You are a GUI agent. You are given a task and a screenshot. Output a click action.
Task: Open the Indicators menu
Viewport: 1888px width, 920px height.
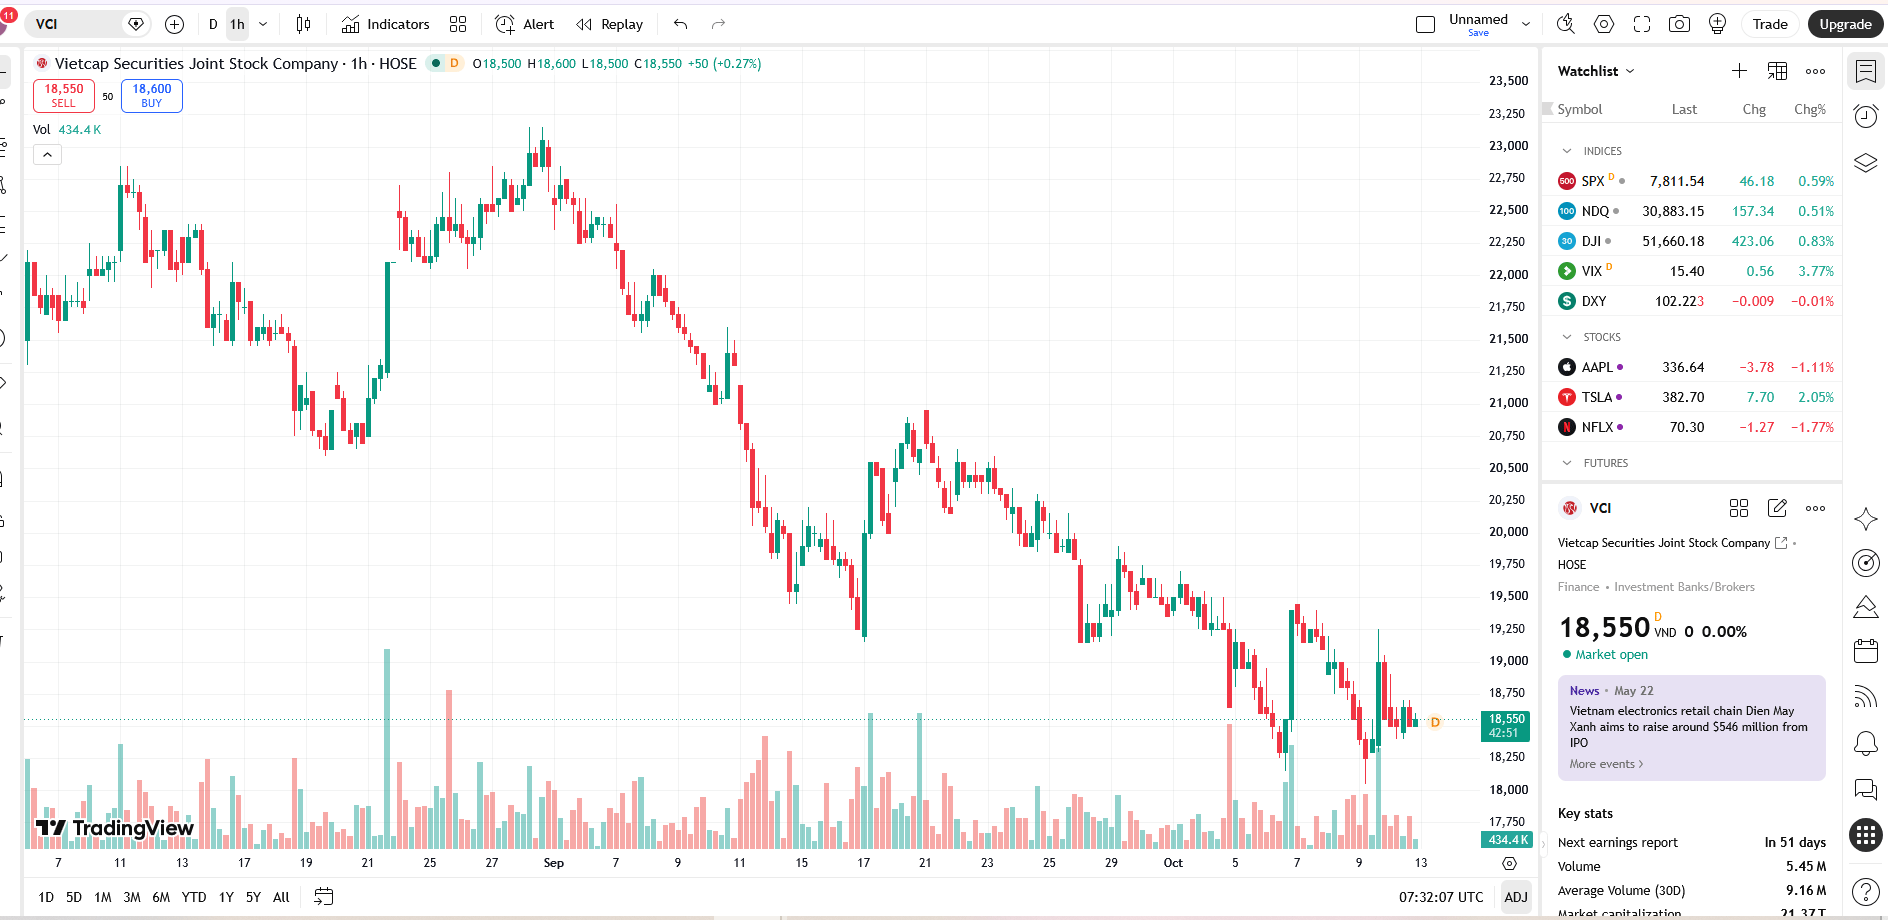click(385, 24)
